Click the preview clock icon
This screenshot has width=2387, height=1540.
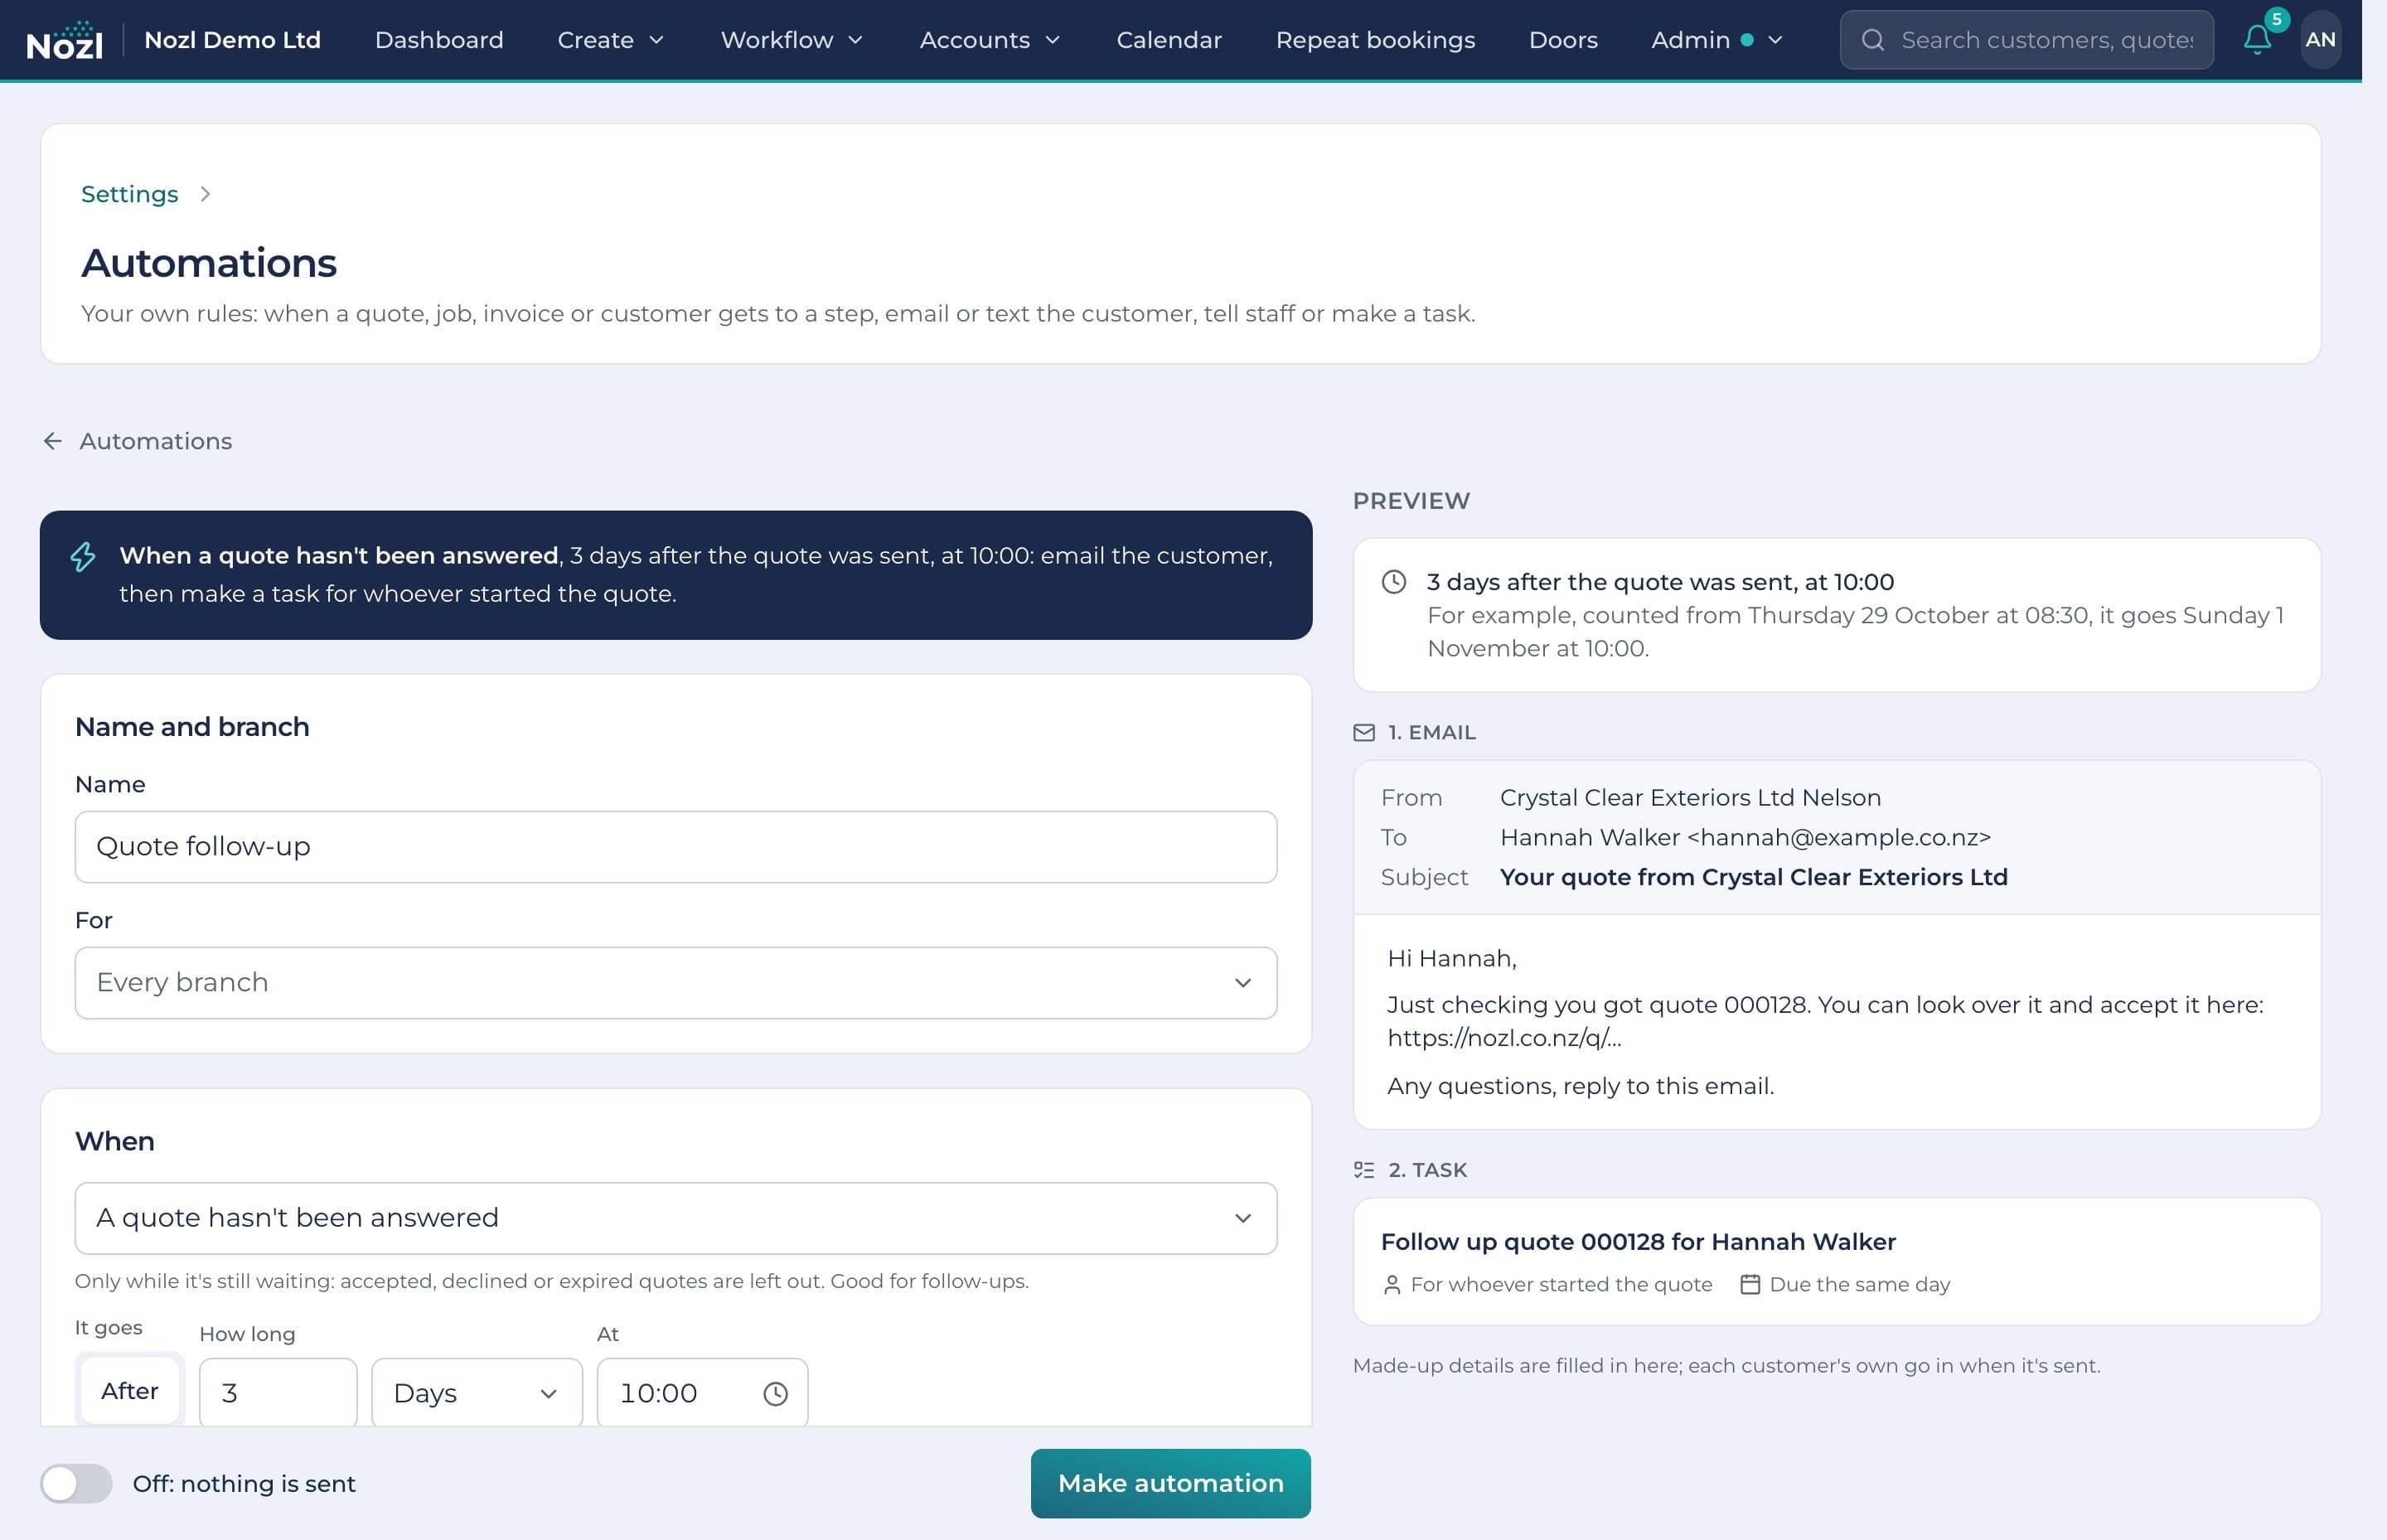point(1393,582)
